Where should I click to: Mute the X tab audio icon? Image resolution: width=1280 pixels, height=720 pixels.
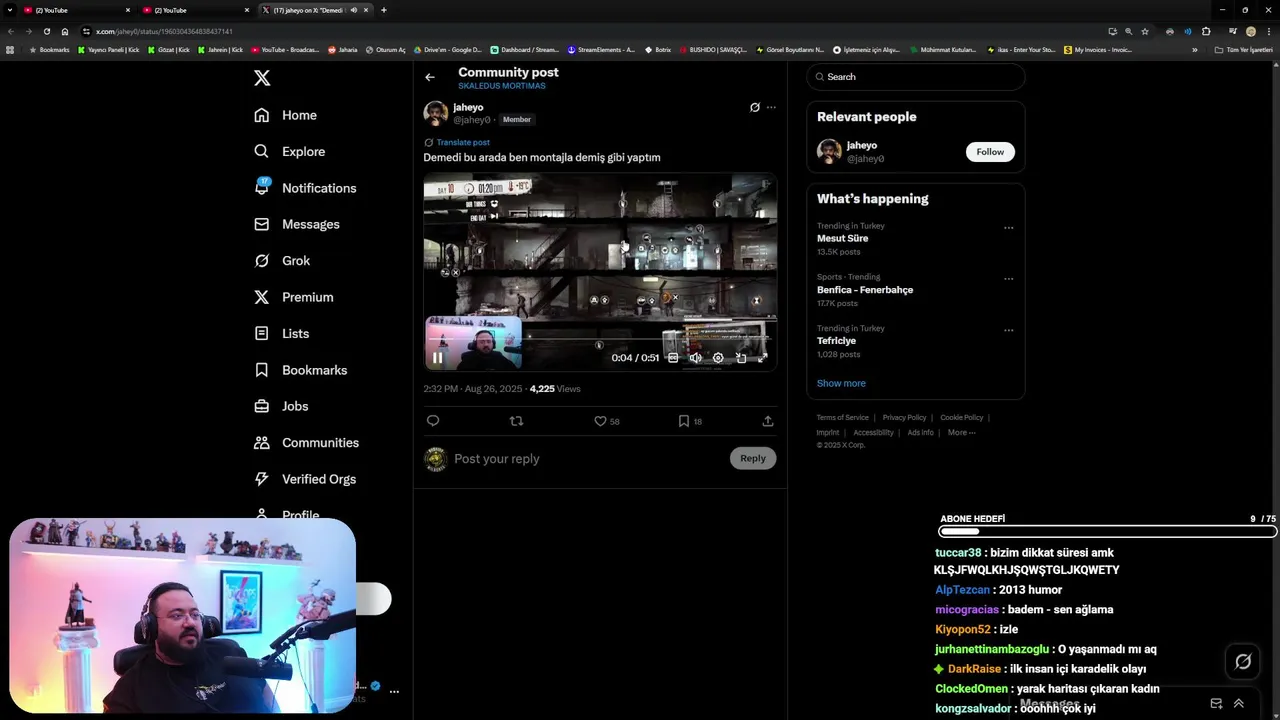(x=354, y=10)
